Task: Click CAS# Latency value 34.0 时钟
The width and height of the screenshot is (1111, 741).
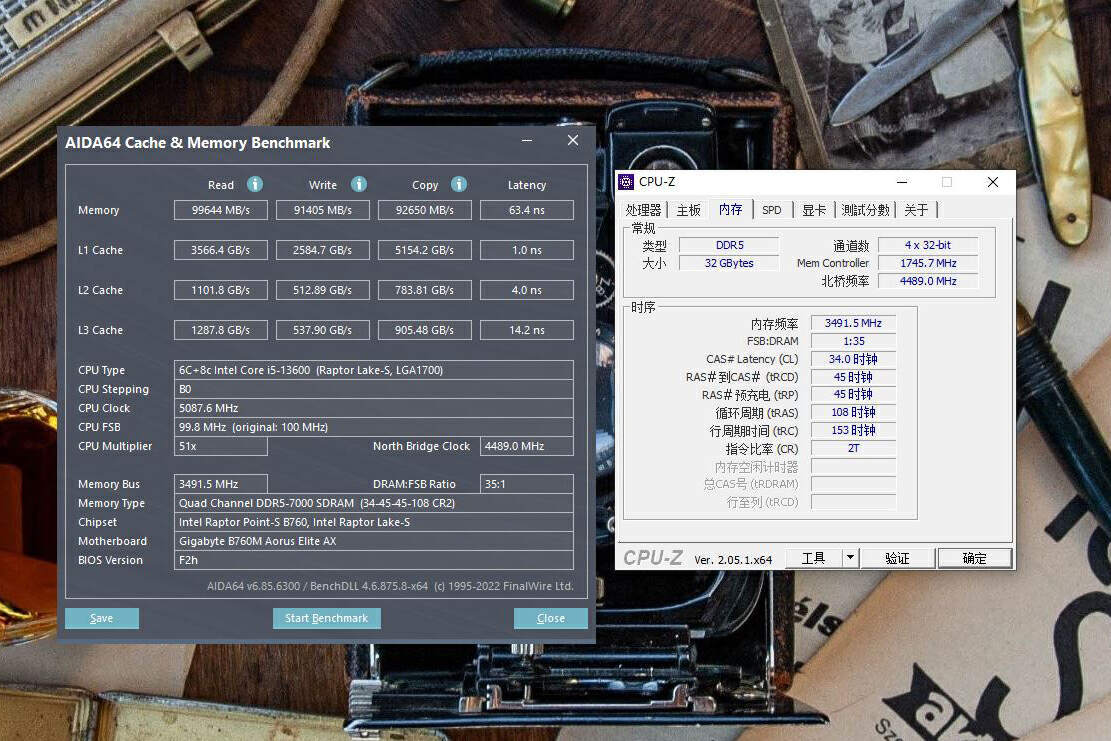Action: (x=853, y=359)
